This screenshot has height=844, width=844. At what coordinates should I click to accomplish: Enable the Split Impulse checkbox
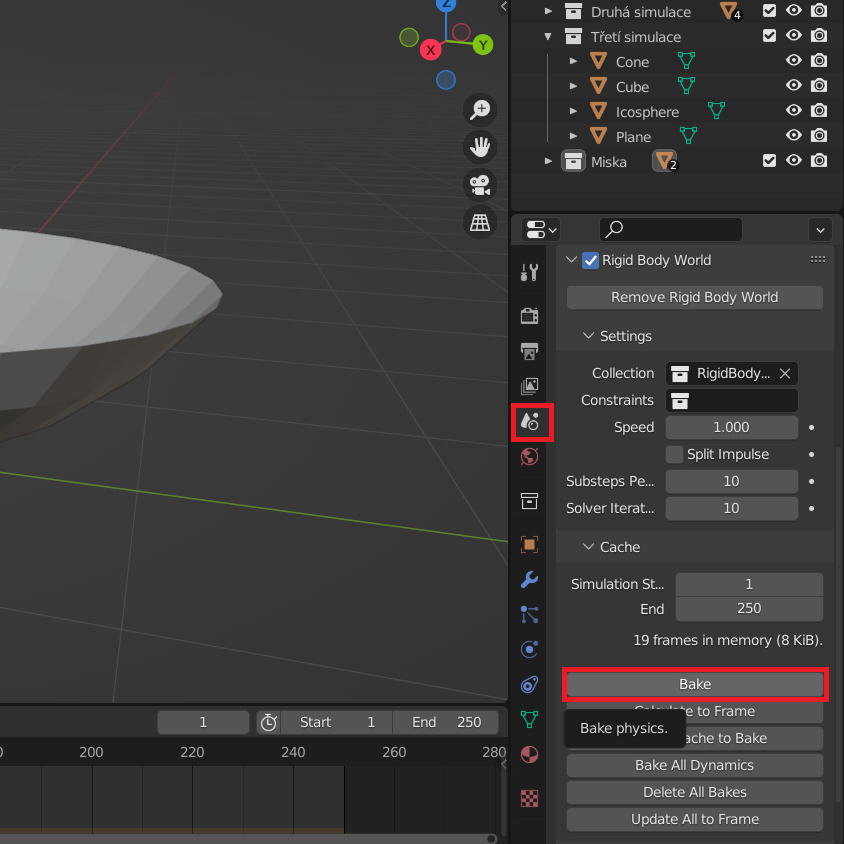coord(675,454)
